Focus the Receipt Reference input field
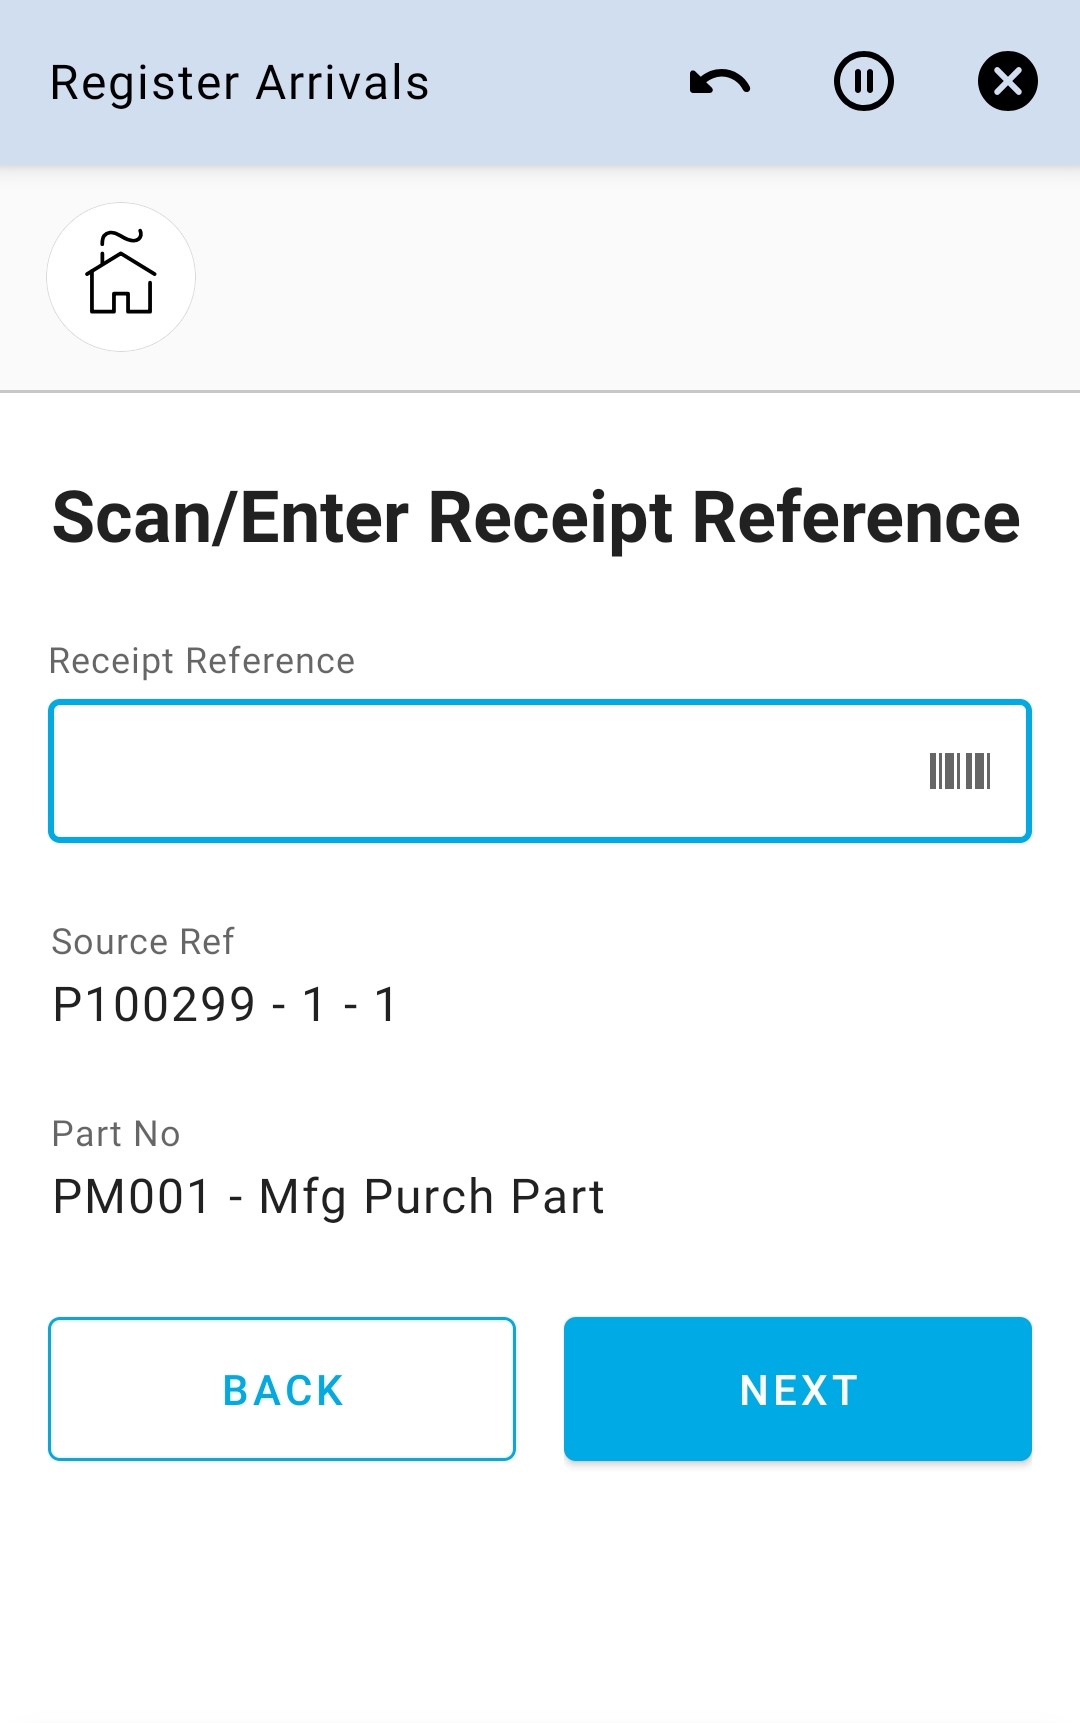 click(480, 771)
